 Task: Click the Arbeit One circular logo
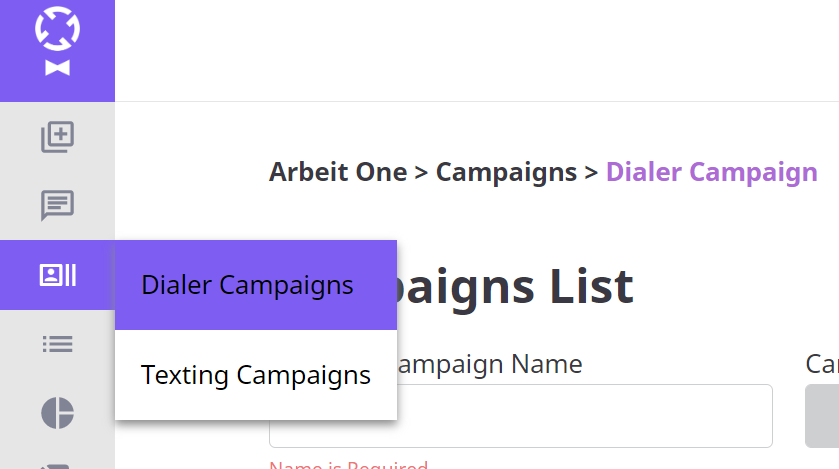click(57, 28)
